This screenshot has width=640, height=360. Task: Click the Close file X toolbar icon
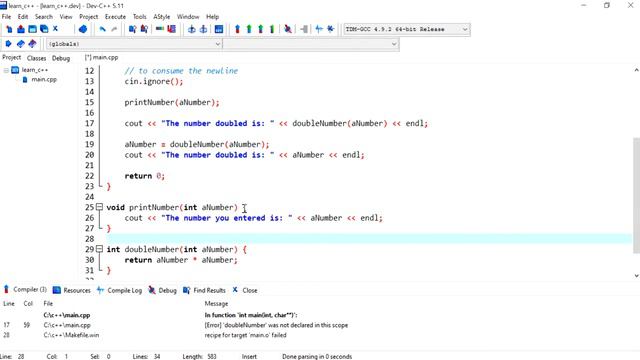tap(55, 29)
